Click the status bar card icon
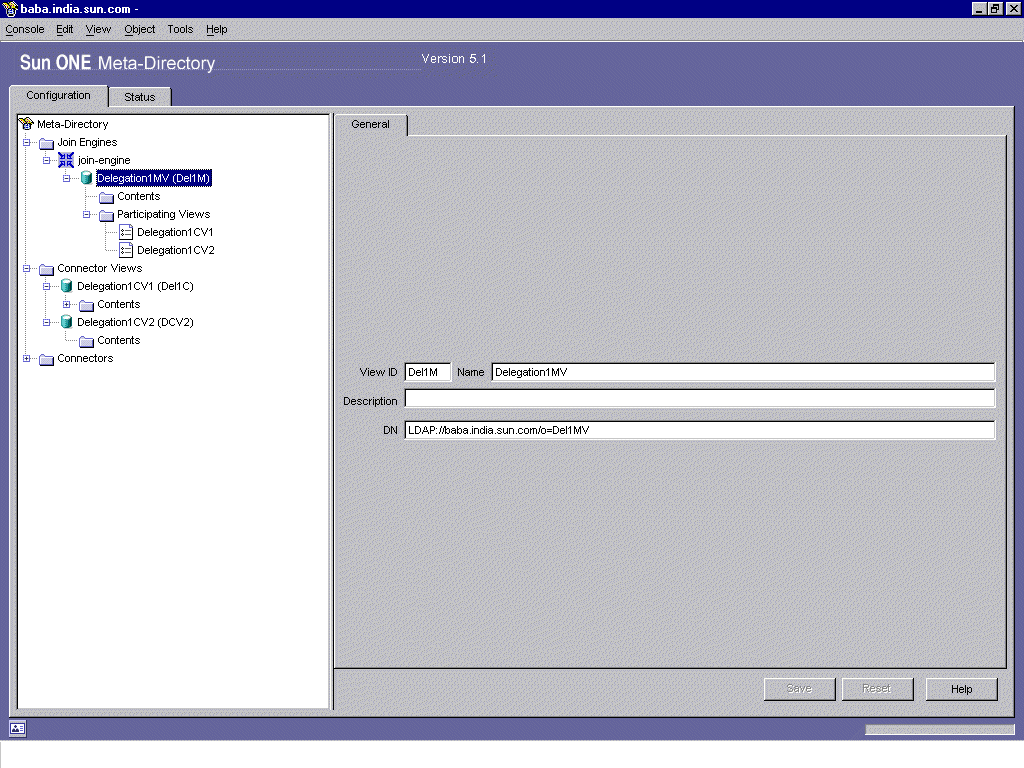1024x768 pixels. [x=18, y=728]
